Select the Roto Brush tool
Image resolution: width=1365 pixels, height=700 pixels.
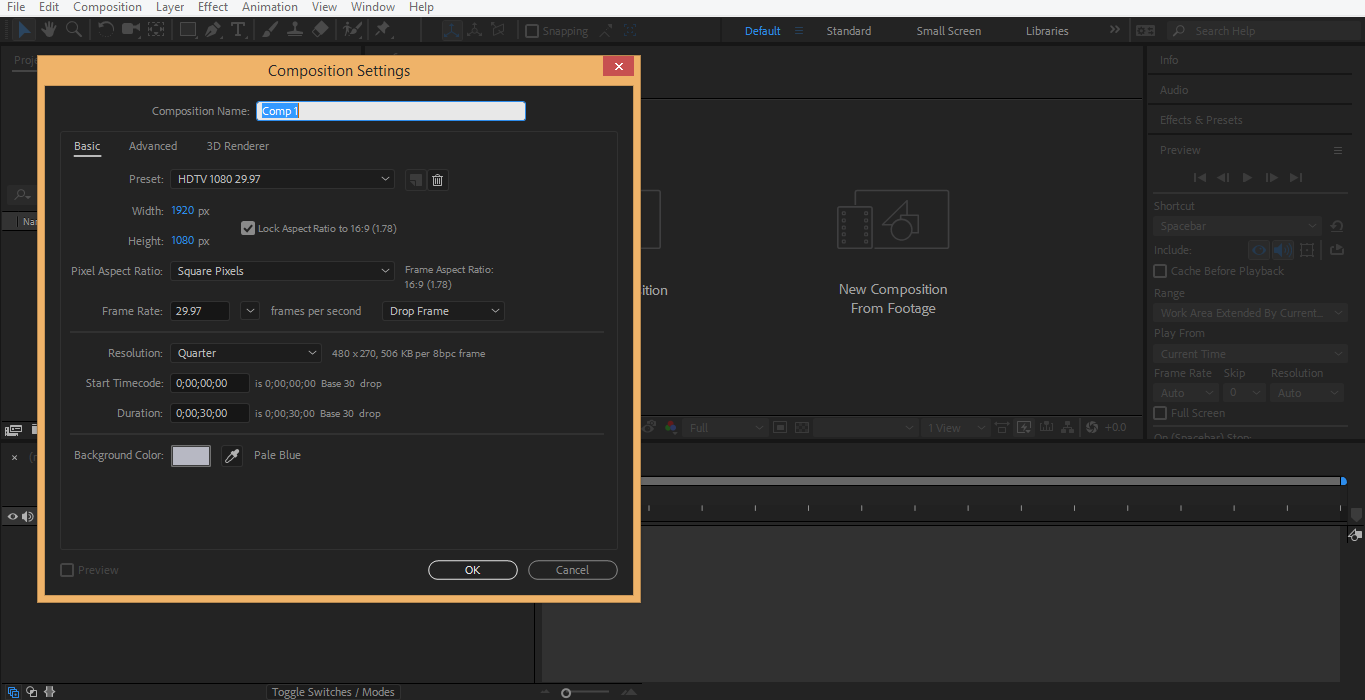pos(351,30)
